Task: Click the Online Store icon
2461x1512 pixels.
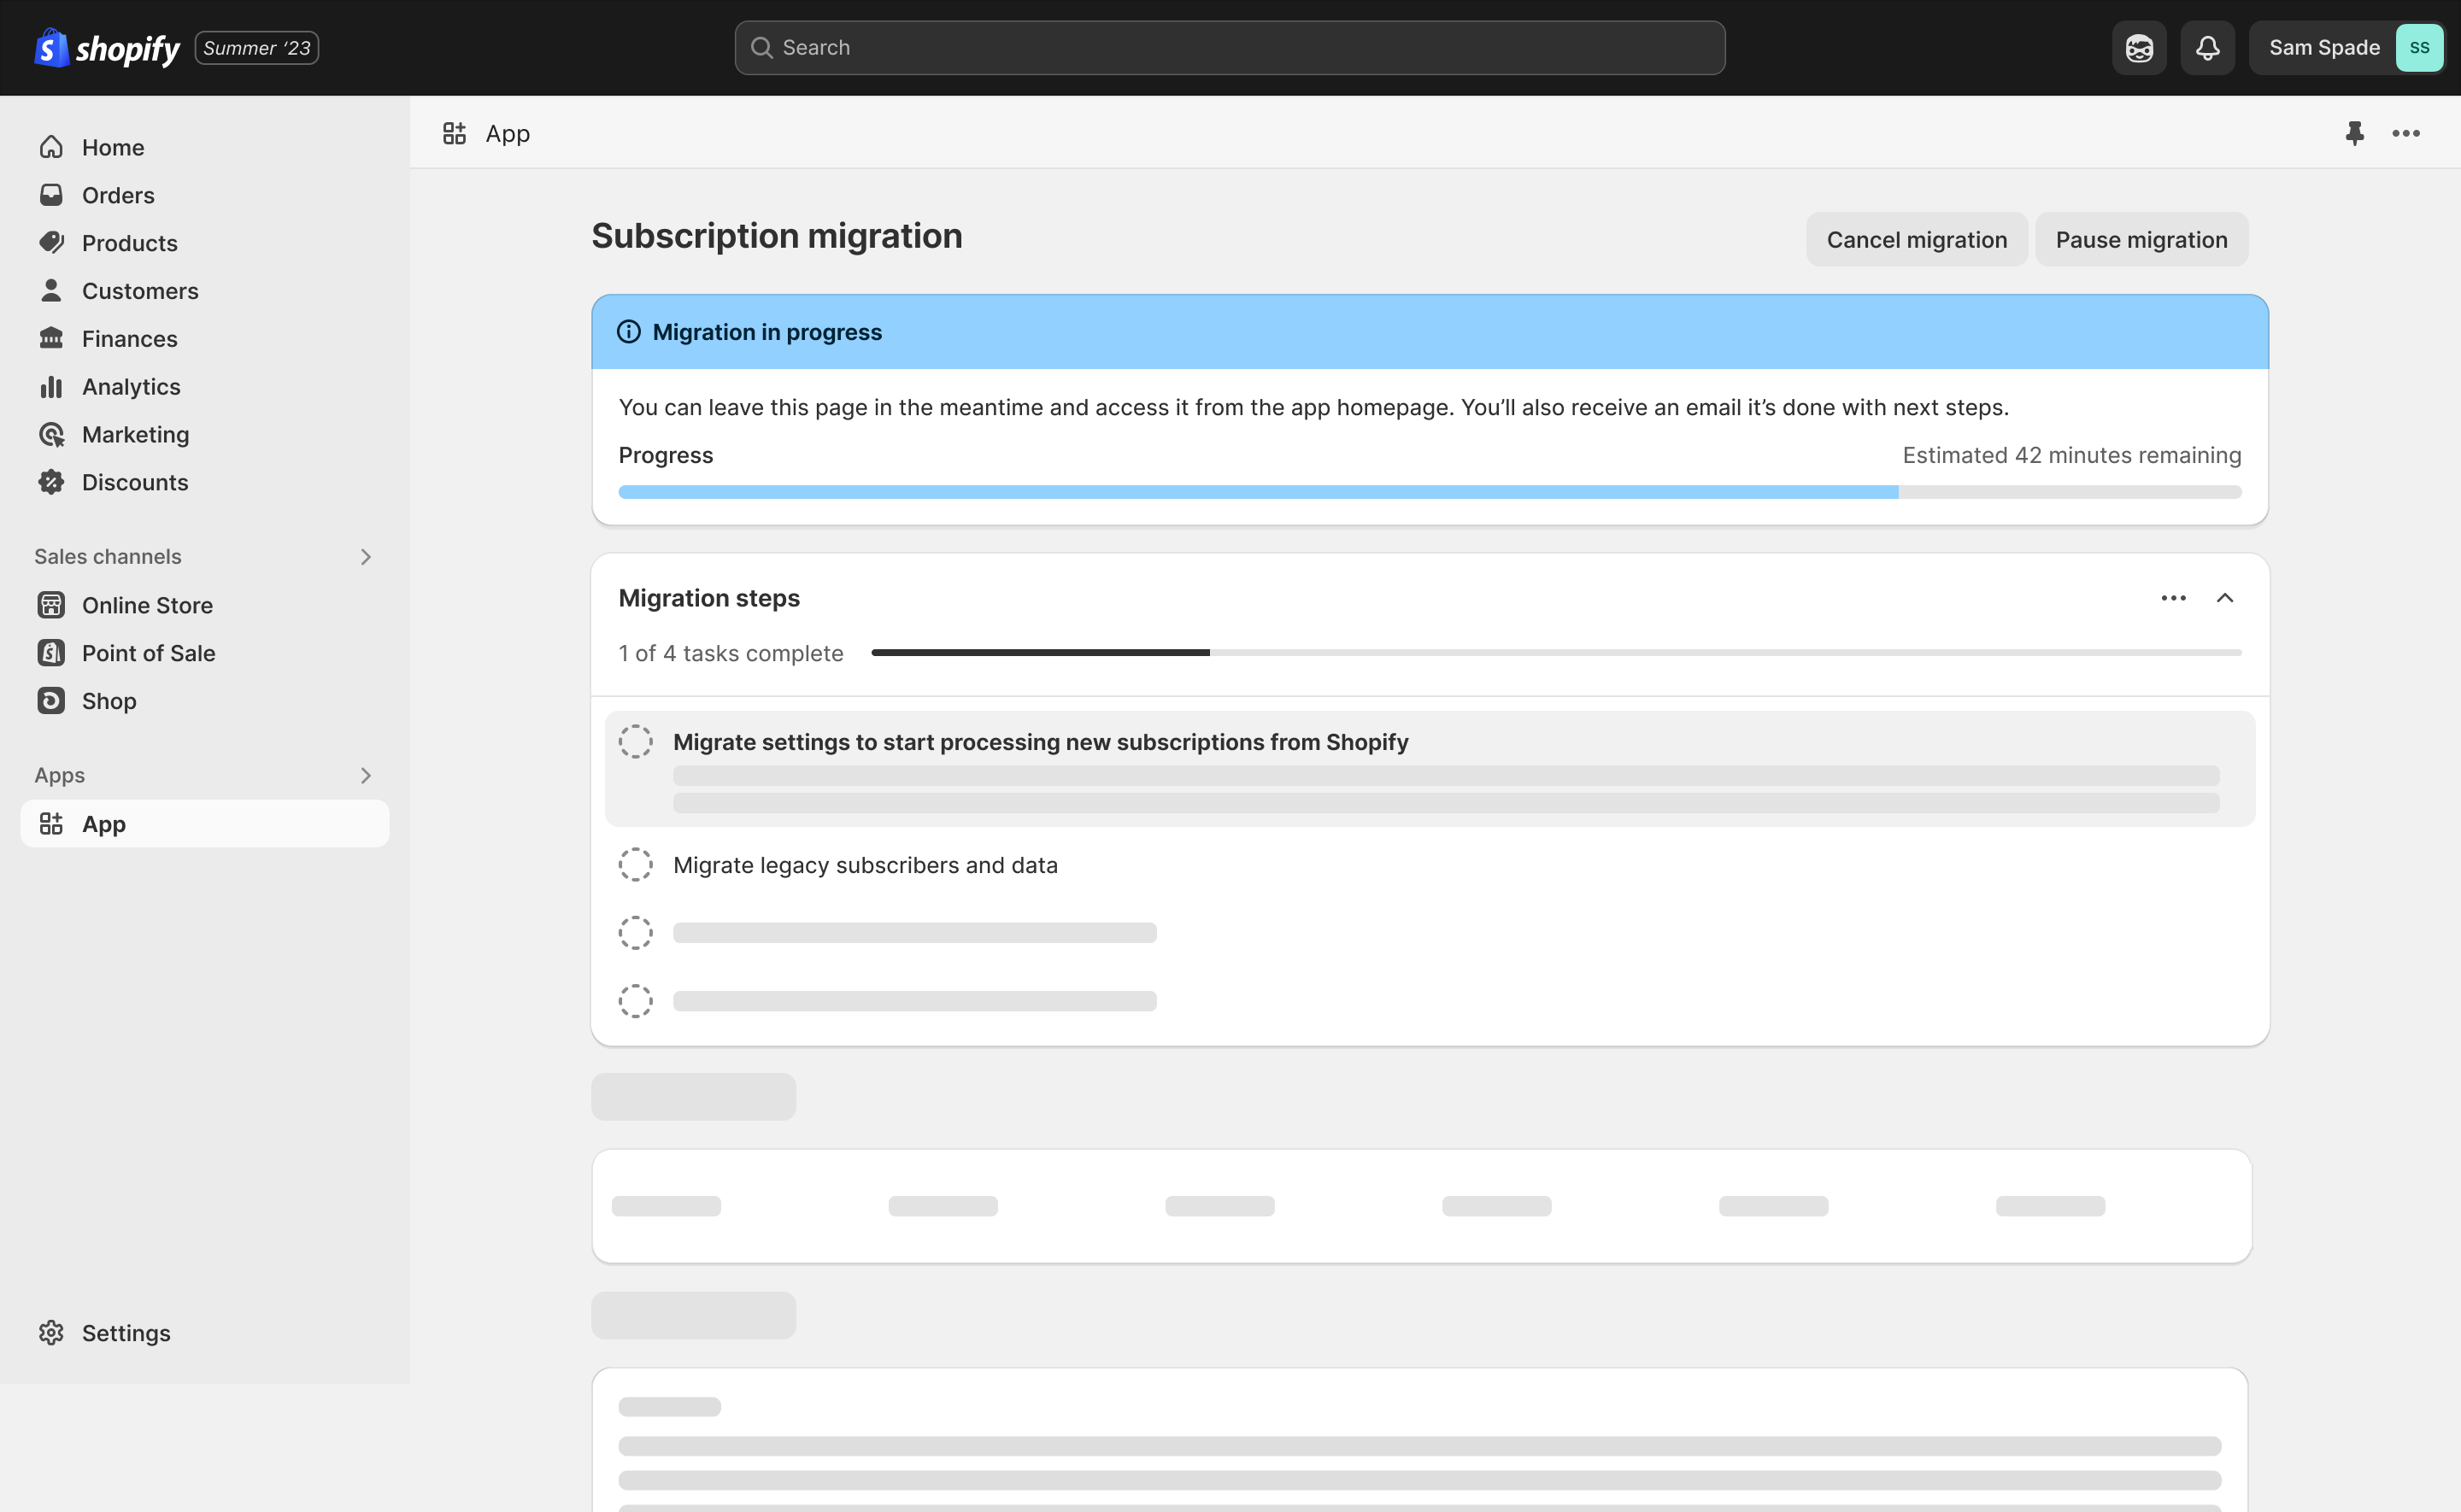Action: coord(51,605)
